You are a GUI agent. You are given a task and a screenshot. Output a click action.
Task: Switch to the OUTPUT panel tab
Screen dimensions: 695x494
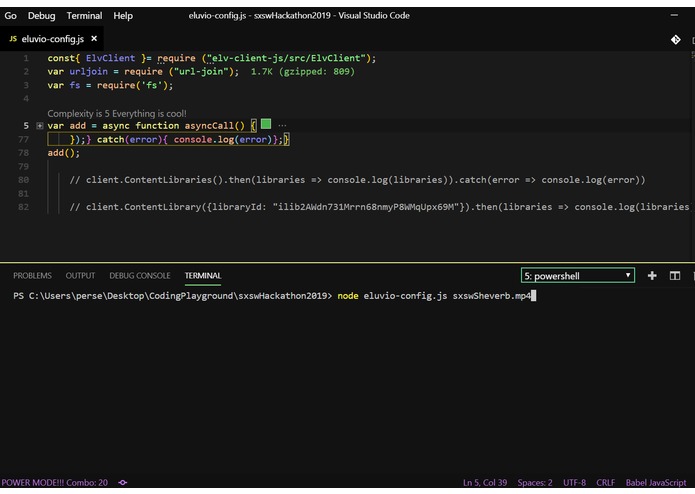pos(80,276)
